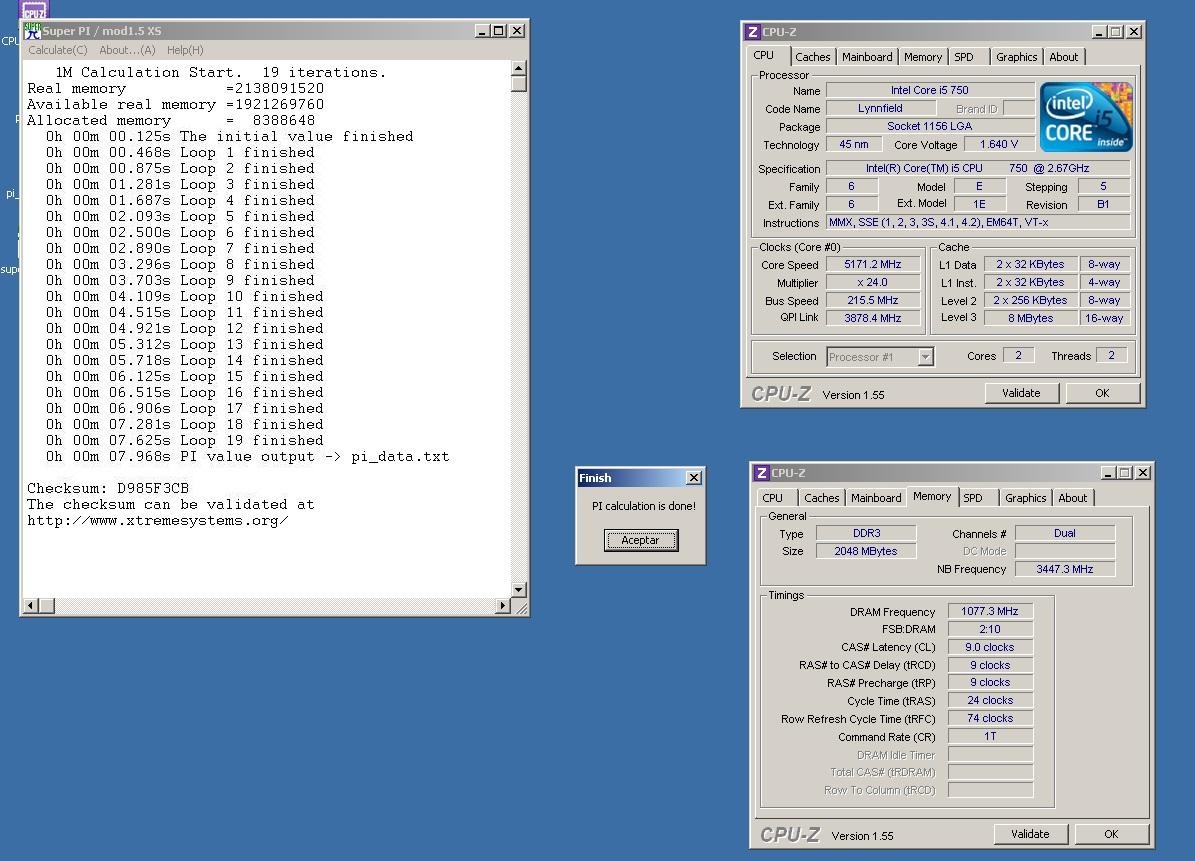This screenshot has width=1195, height=861.
Task: Click the Name field Intel Core i5 750
Action: tap(930, 90)
